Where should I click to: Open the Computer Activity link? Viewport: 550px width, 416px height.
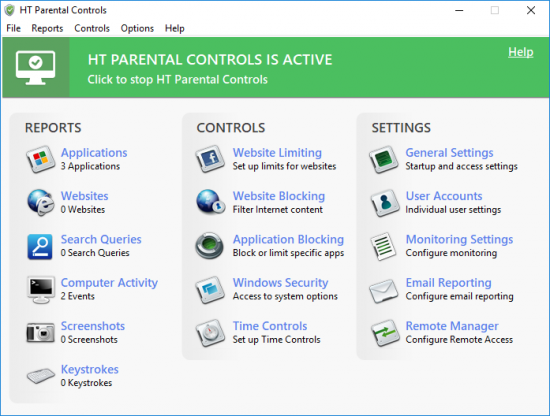click(x=109, y=283)
